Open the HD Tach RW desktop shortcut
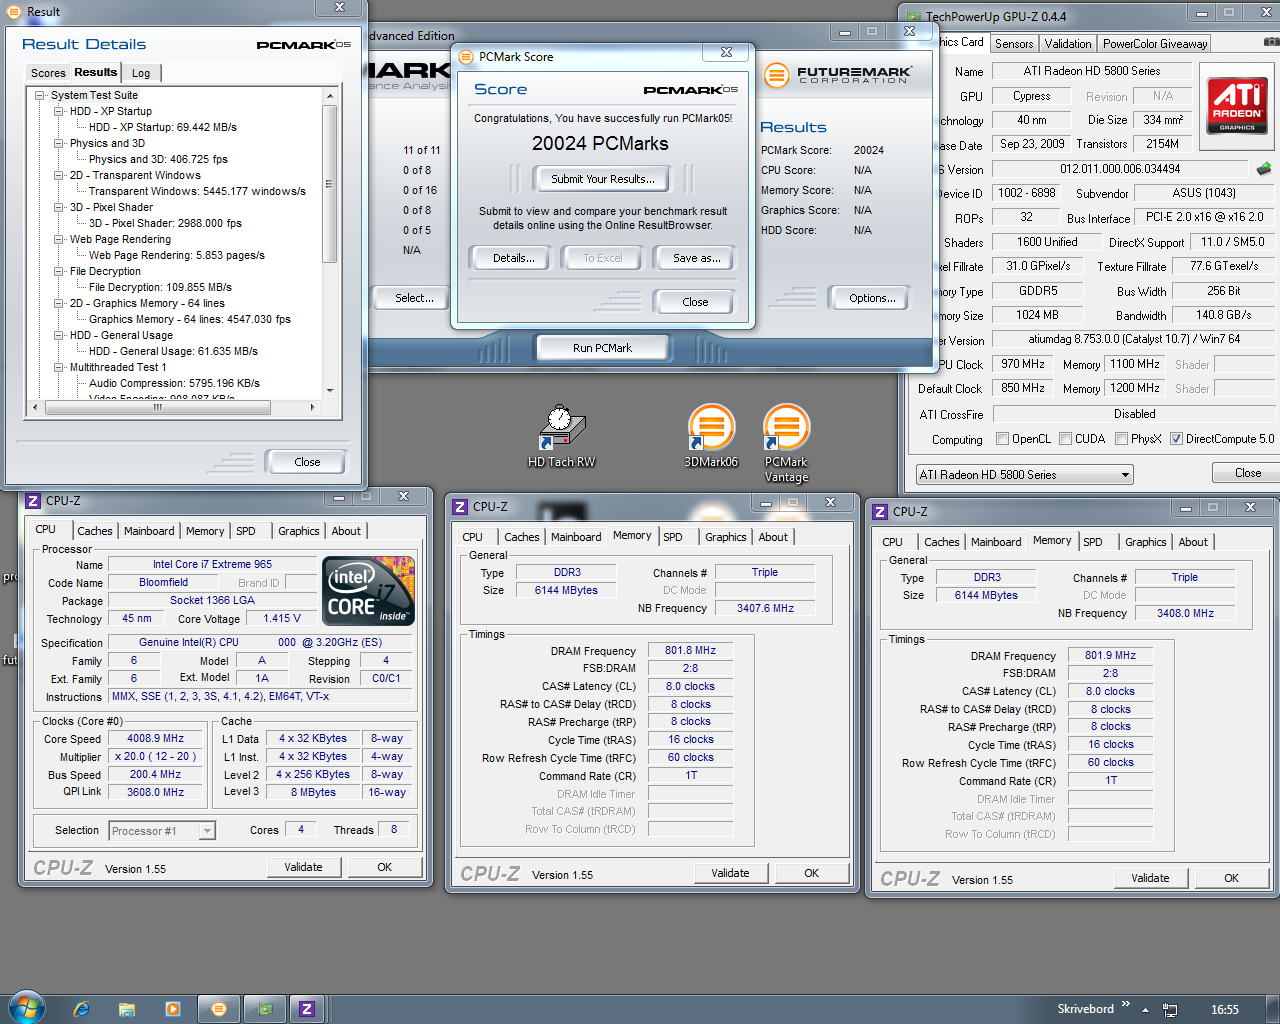The height and width of the screenshot is (1024, 1280). pyautogui.click(x=562, y=436)
